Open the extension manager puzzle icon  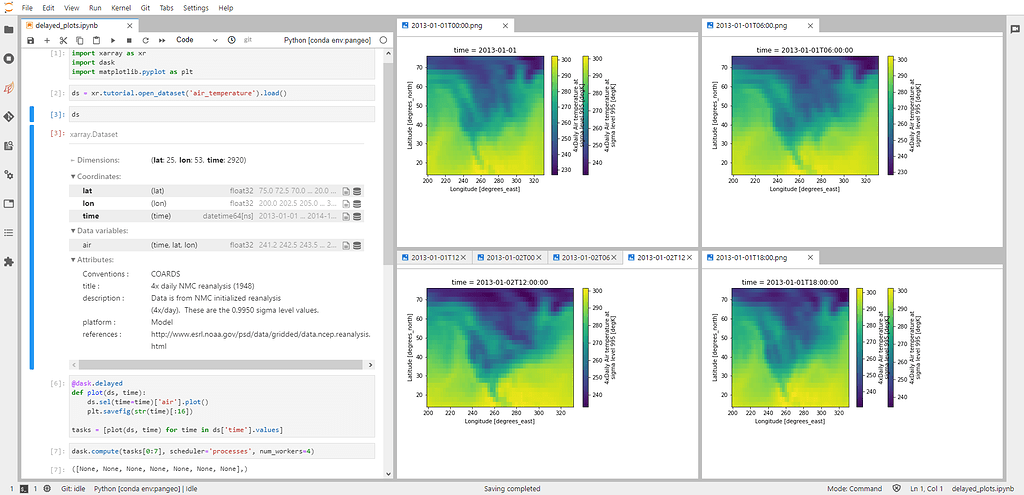coord(9,261)
